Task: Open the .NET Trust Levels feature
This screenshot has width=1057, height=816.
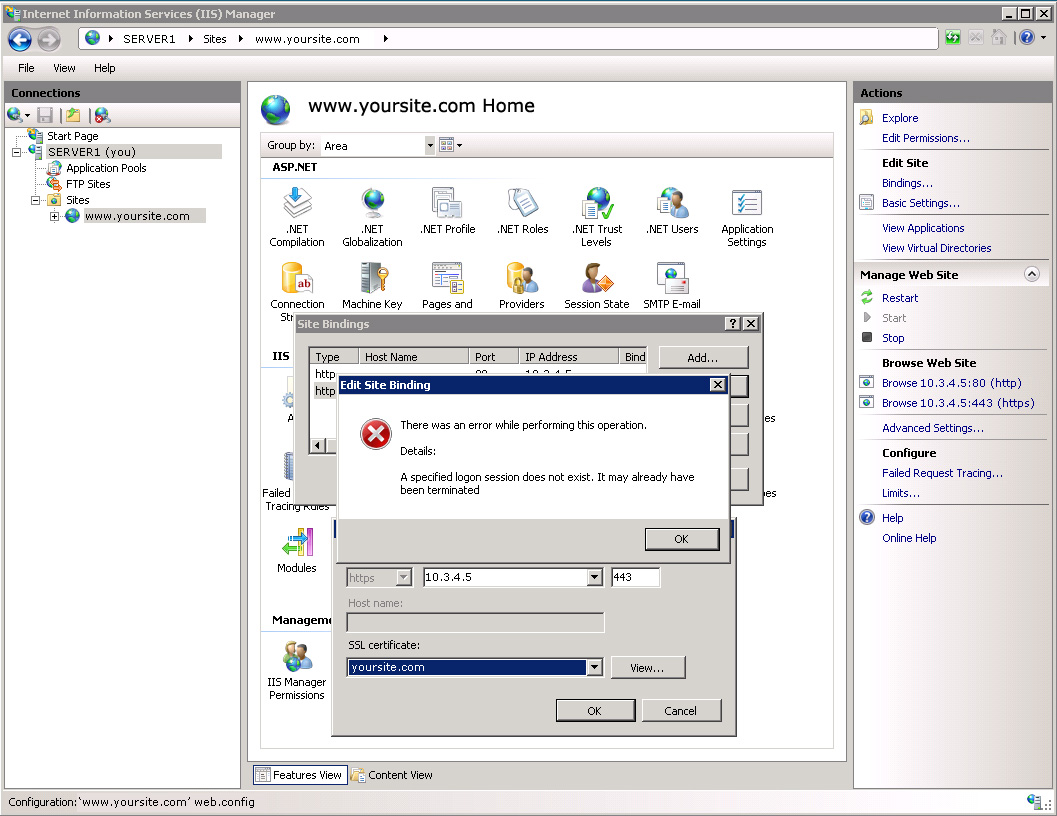Action: pos(597,217)
